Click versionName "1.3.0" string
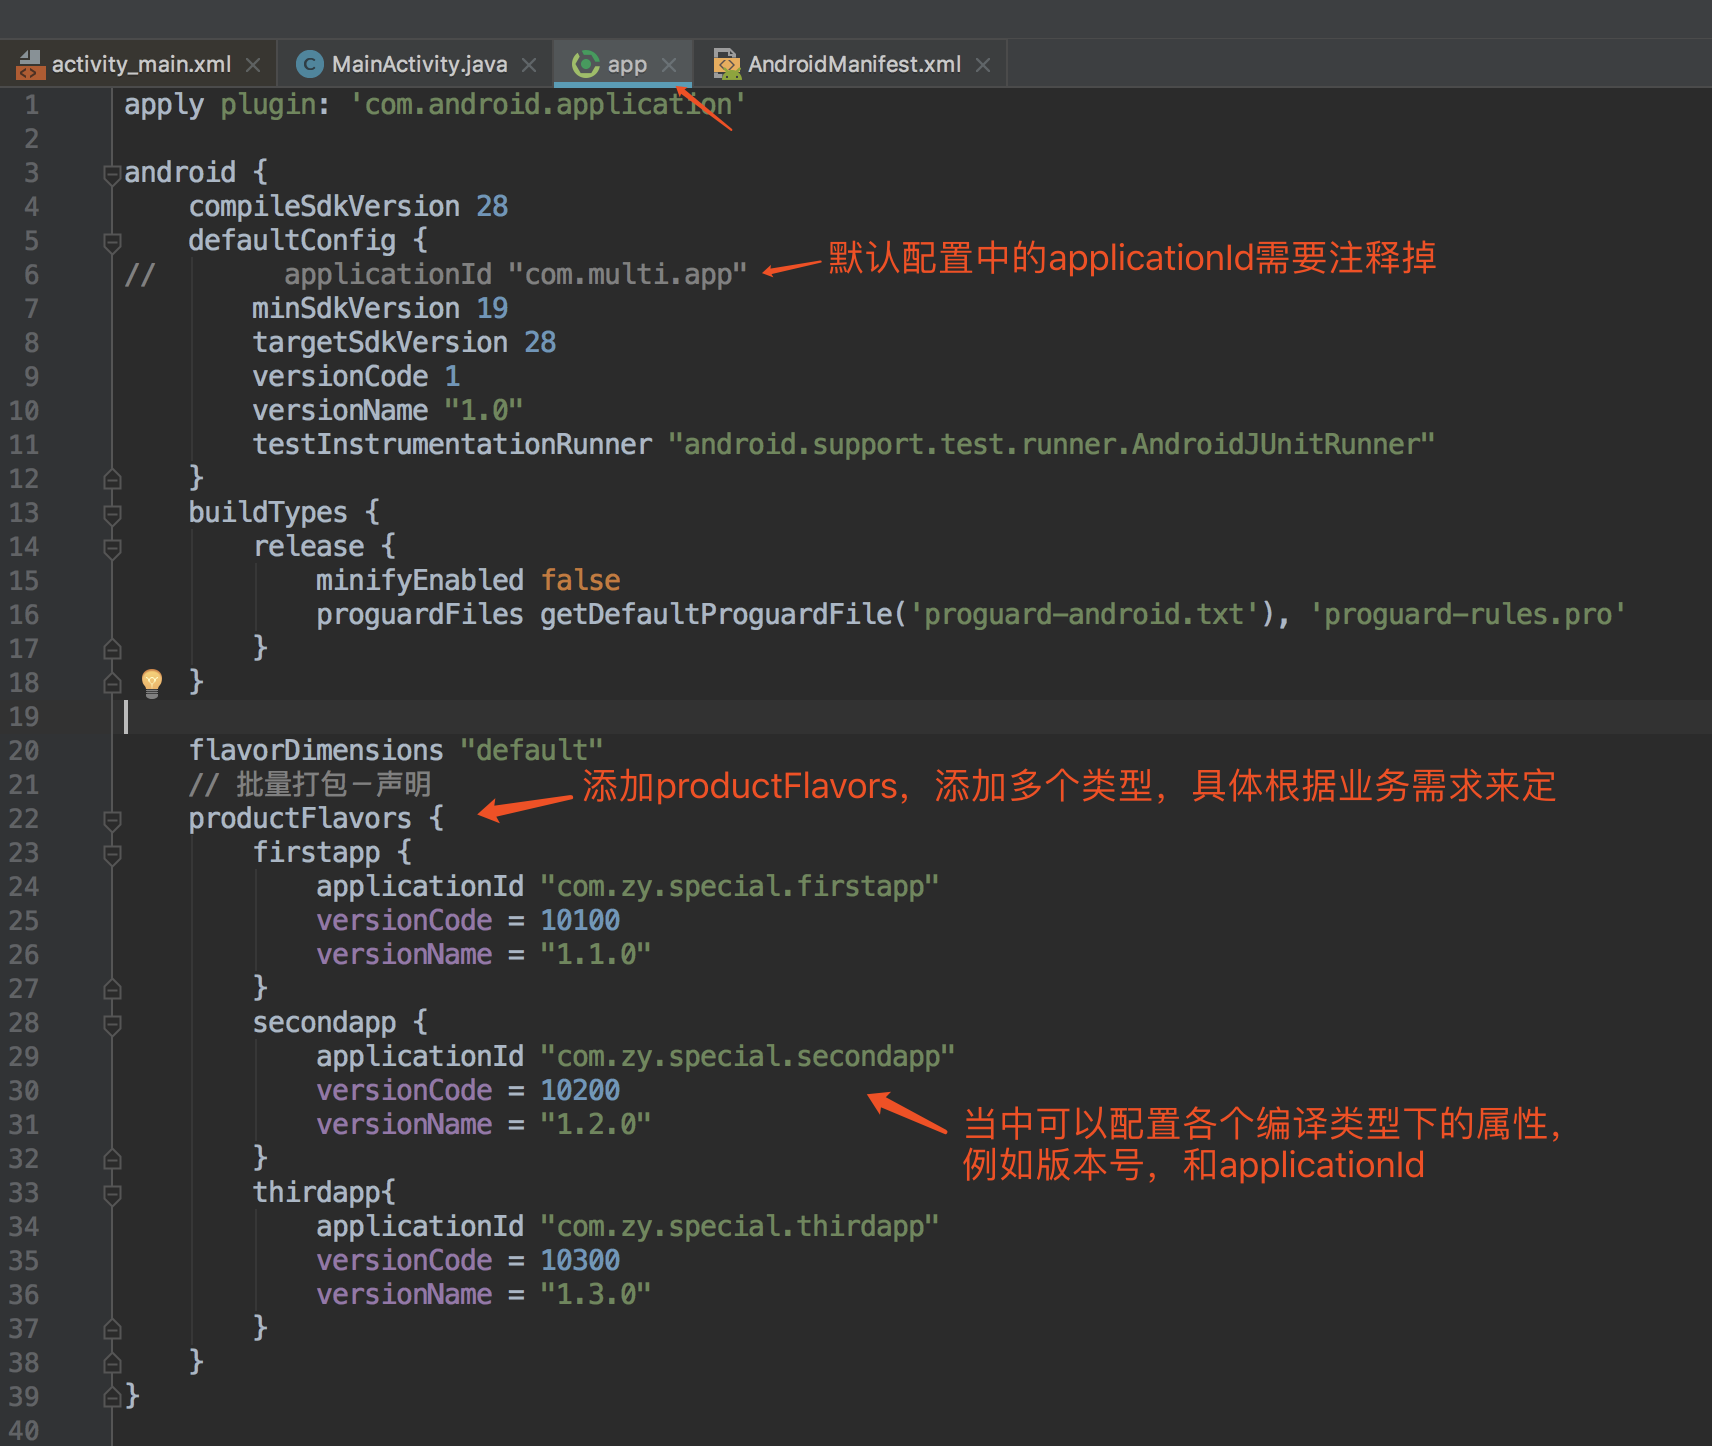The width and height of the screenshot is (1712, 1446). coord(596,1295)
